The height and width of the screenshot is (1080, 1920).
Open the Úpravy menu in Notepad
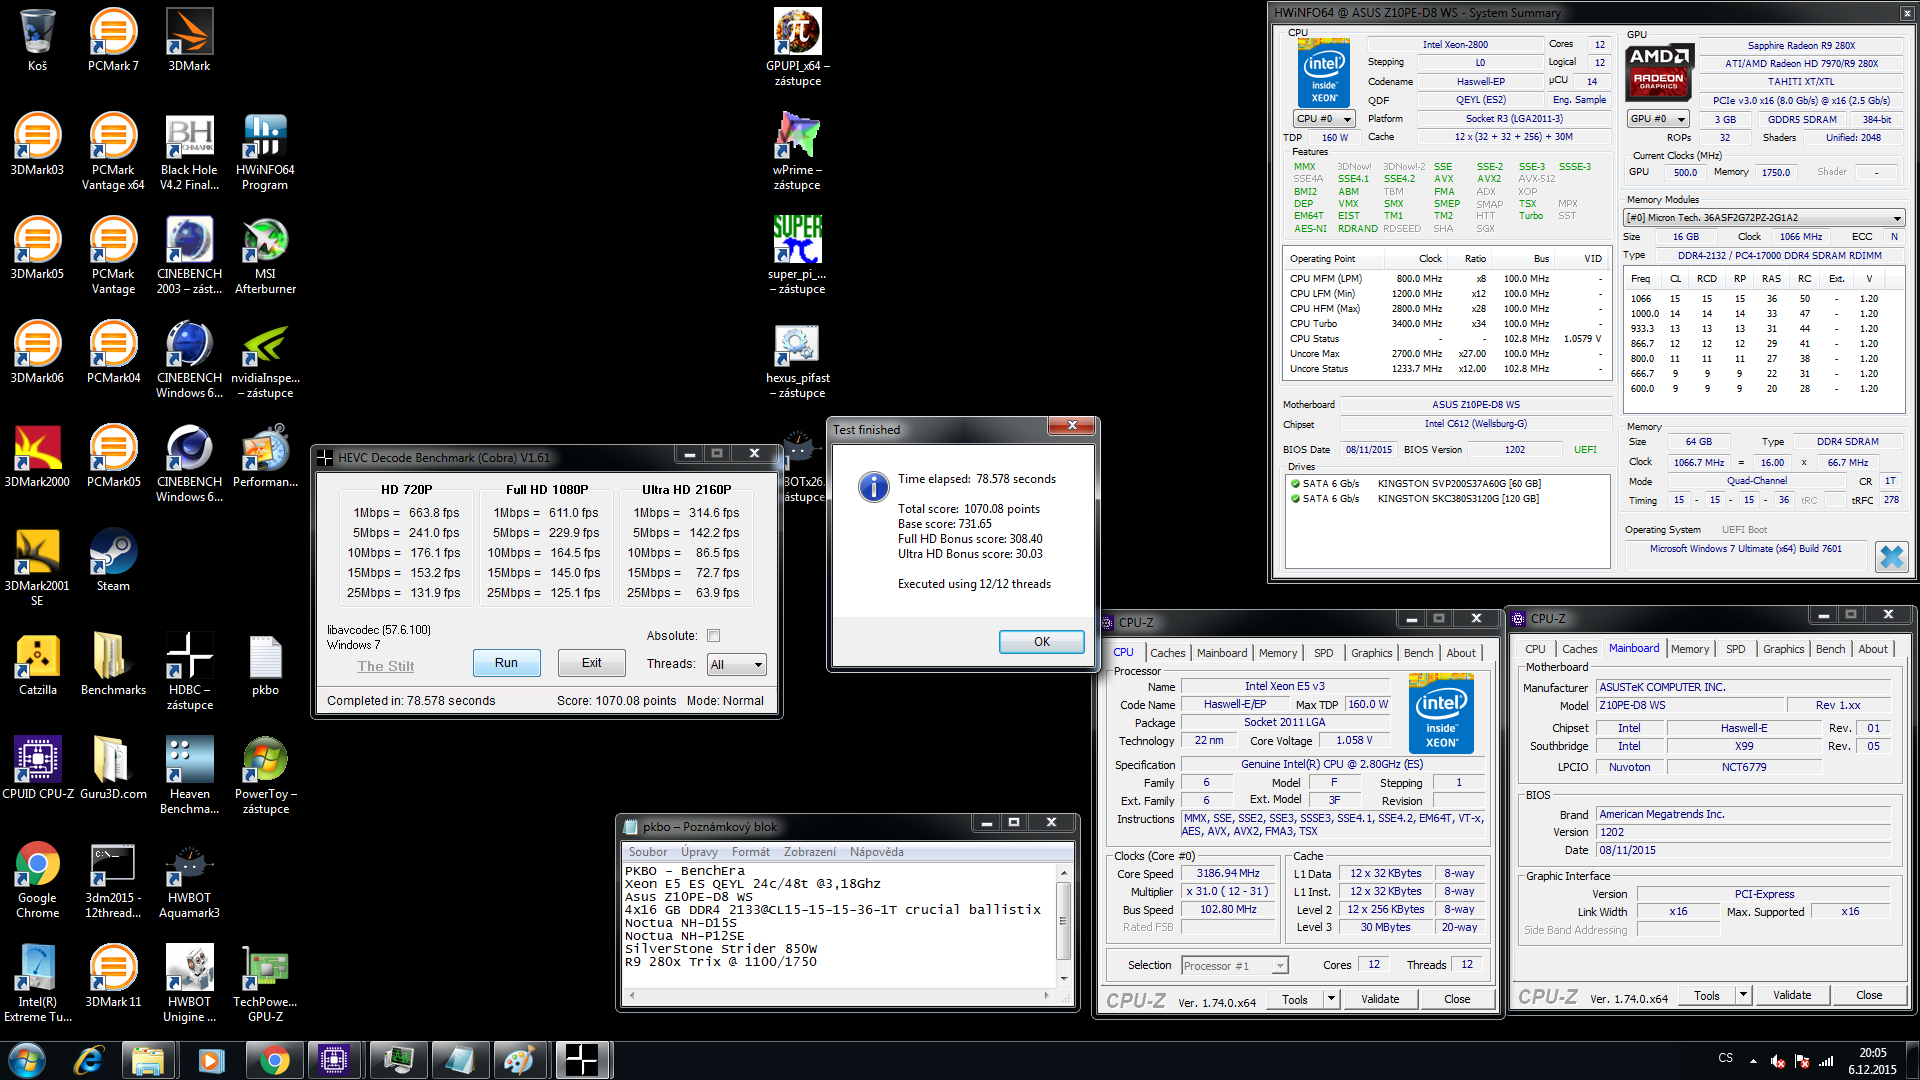[x=699, y=852]
